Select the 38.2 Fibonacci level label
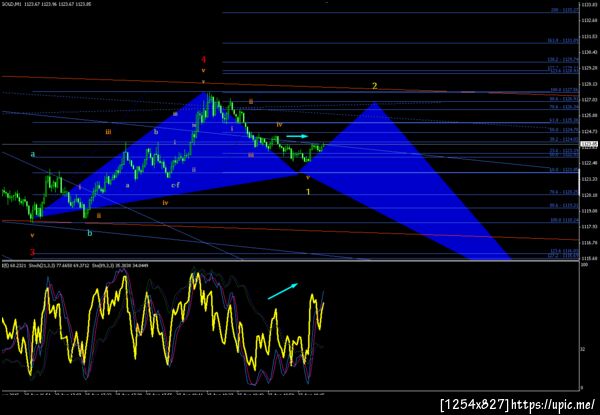 564,140
